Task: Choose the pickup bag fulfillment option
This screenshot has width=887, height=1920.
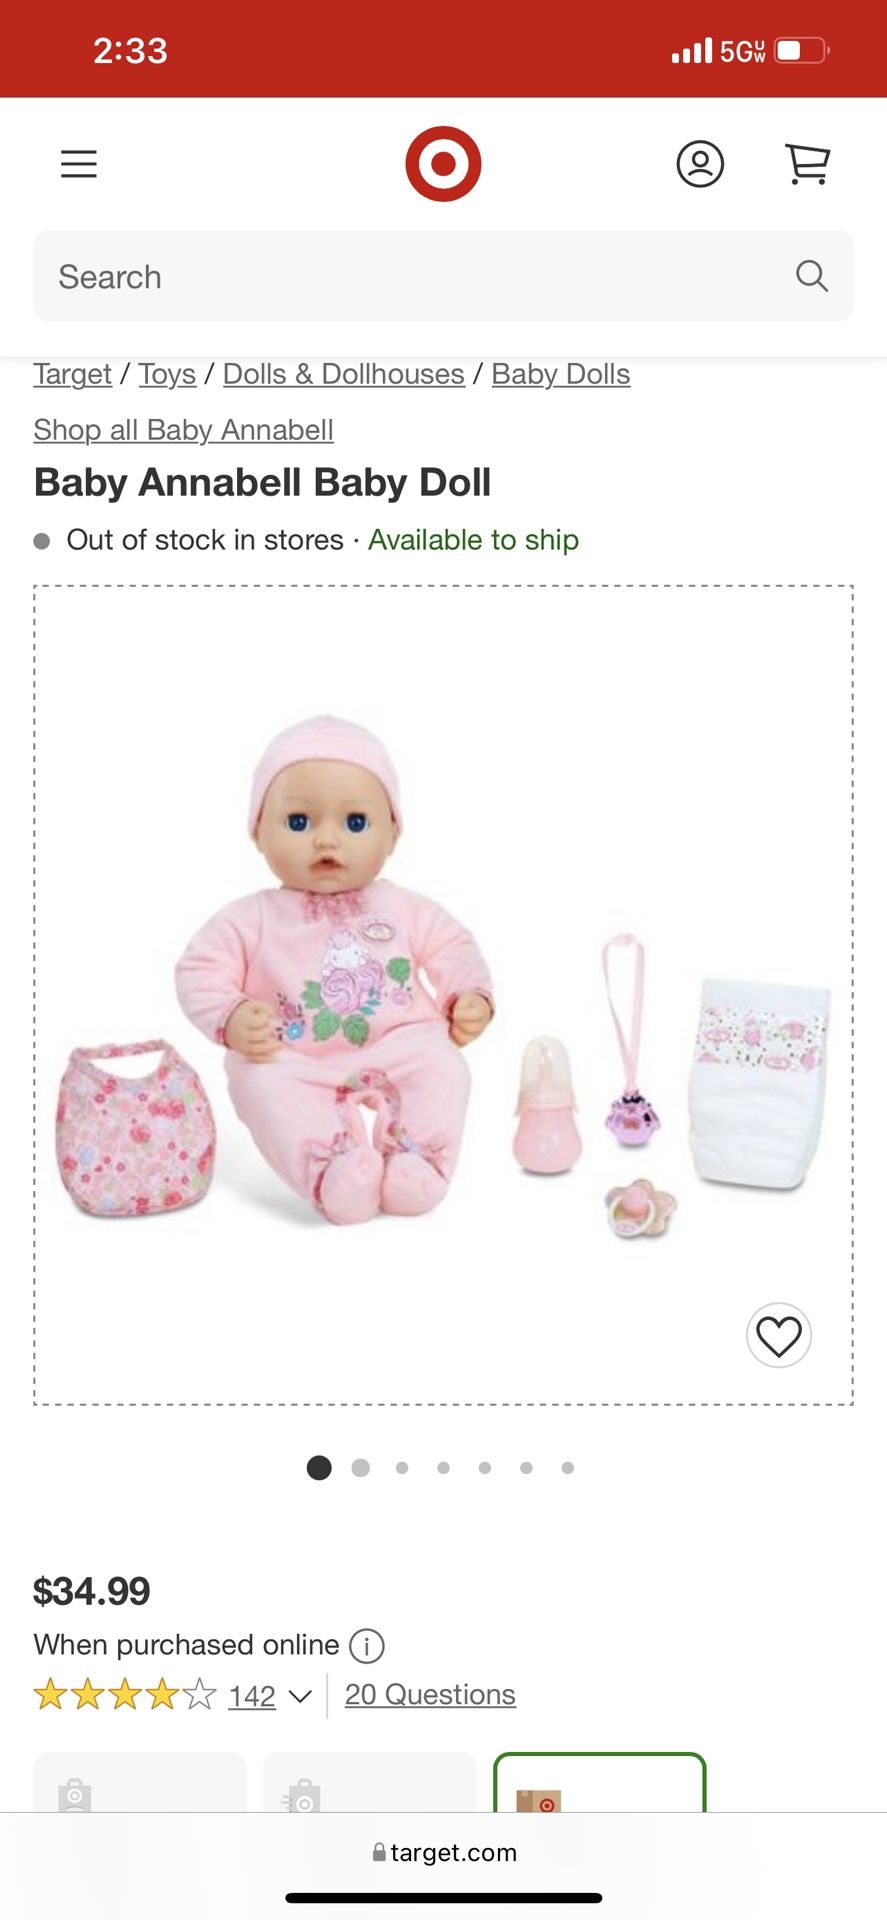Action: point(140,1783)
